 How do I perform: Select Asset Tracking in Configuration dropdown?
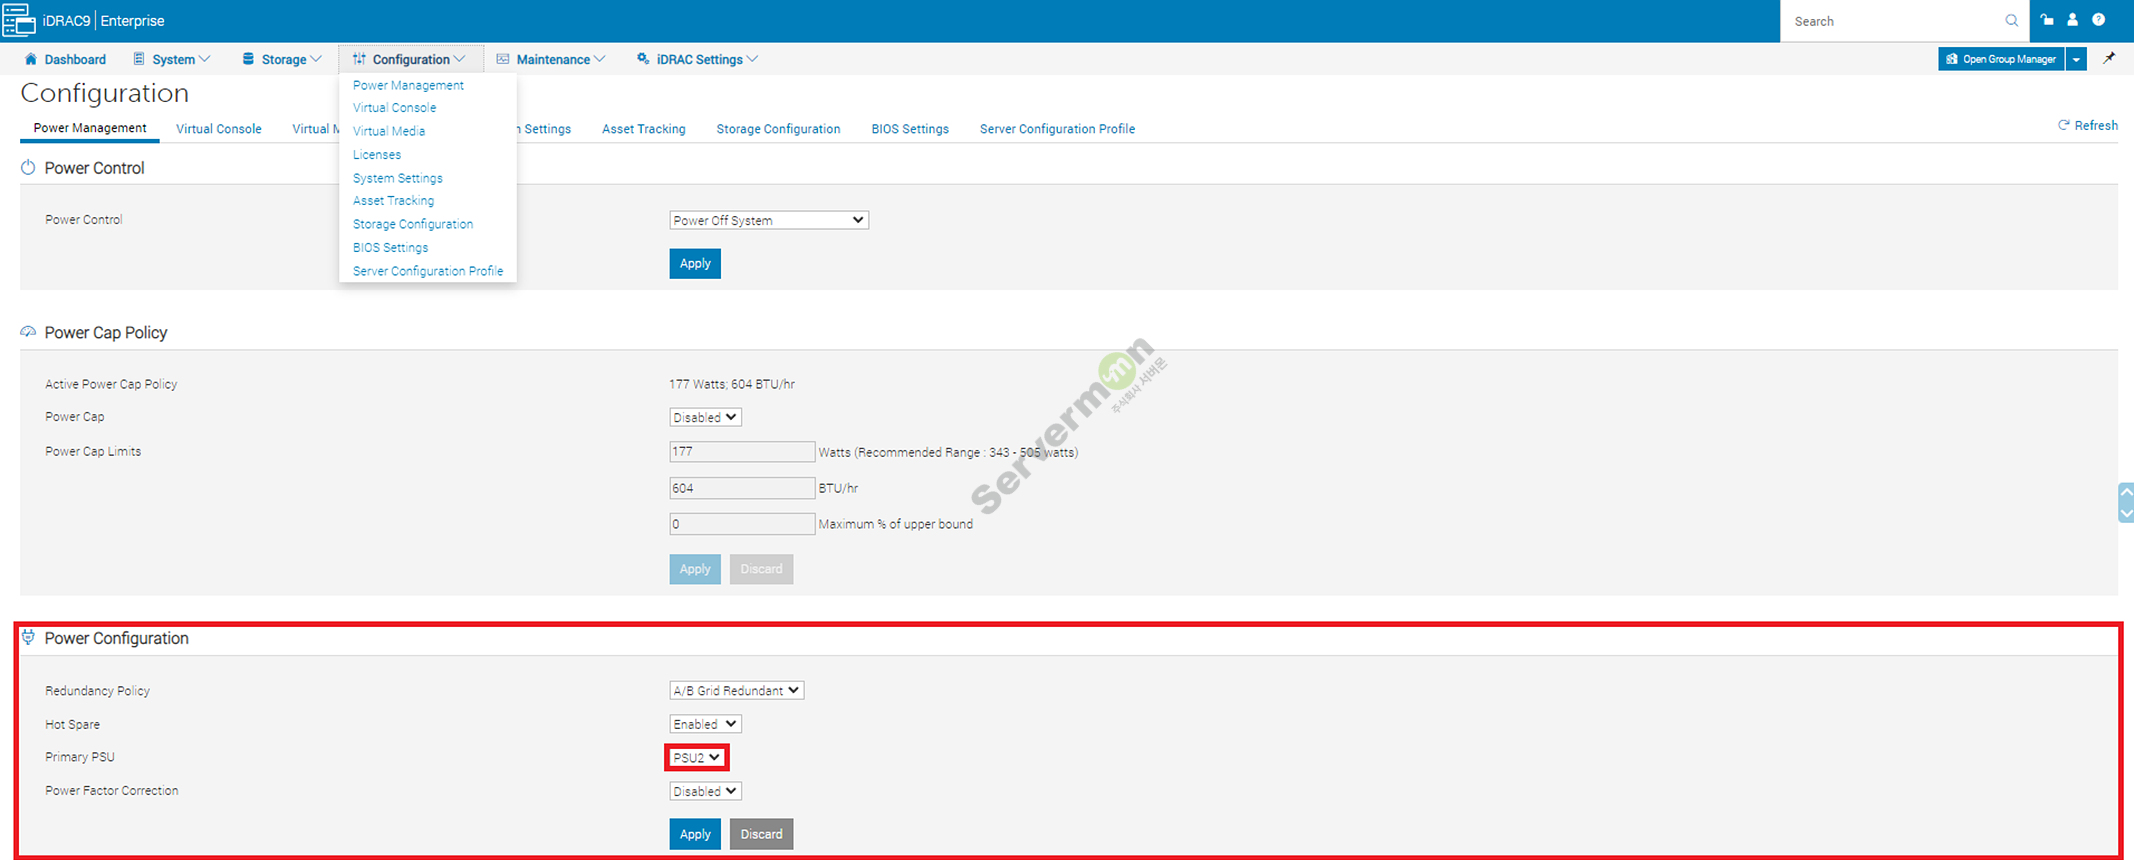pos(393,200)
